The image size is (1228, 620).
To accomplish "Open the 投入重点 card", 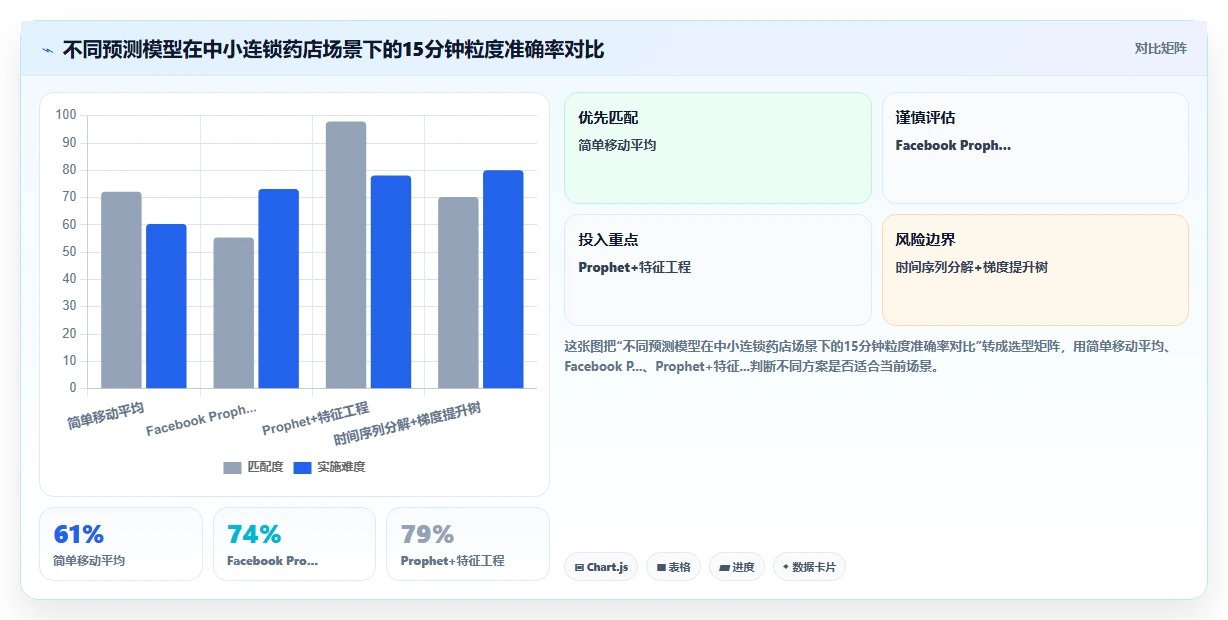I will coord(718,270).
